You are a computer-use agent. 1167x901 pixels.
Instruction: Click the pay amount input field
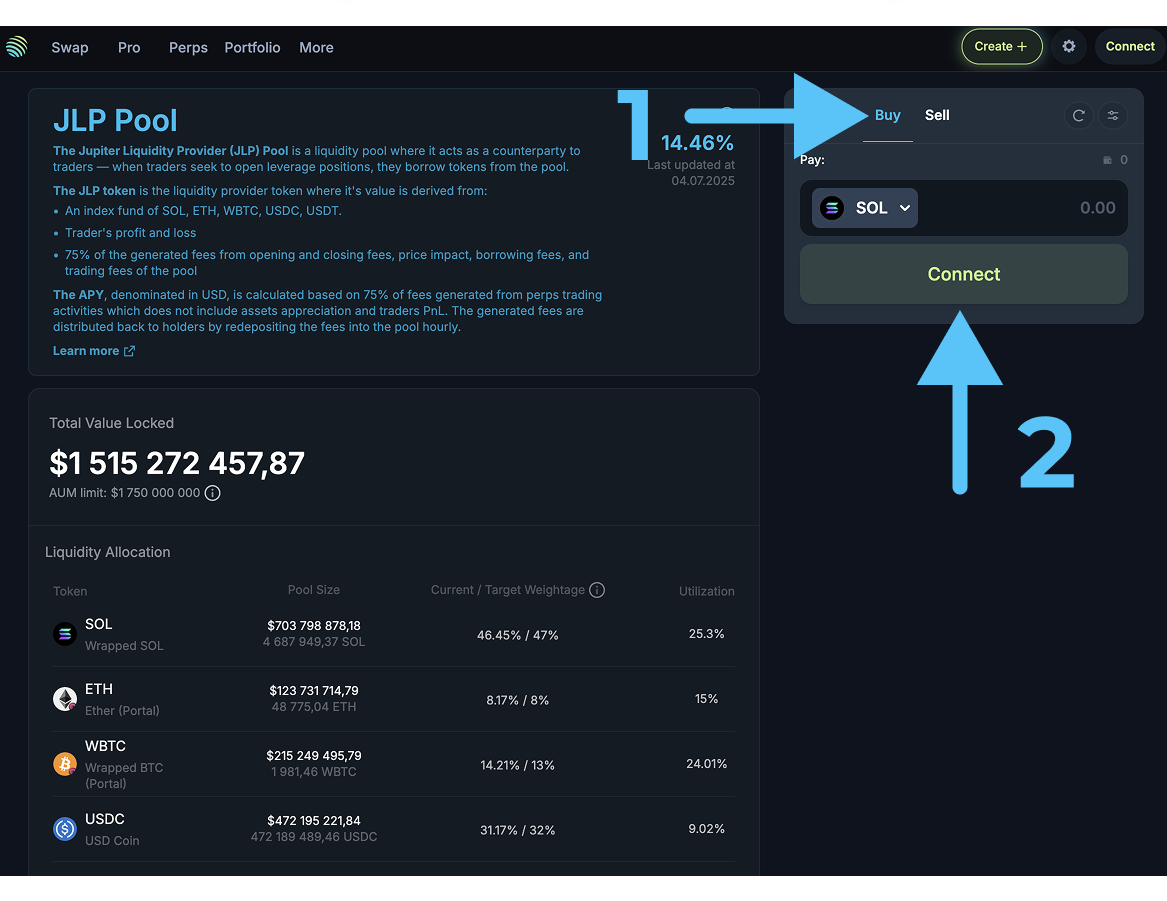[1030, 208]
